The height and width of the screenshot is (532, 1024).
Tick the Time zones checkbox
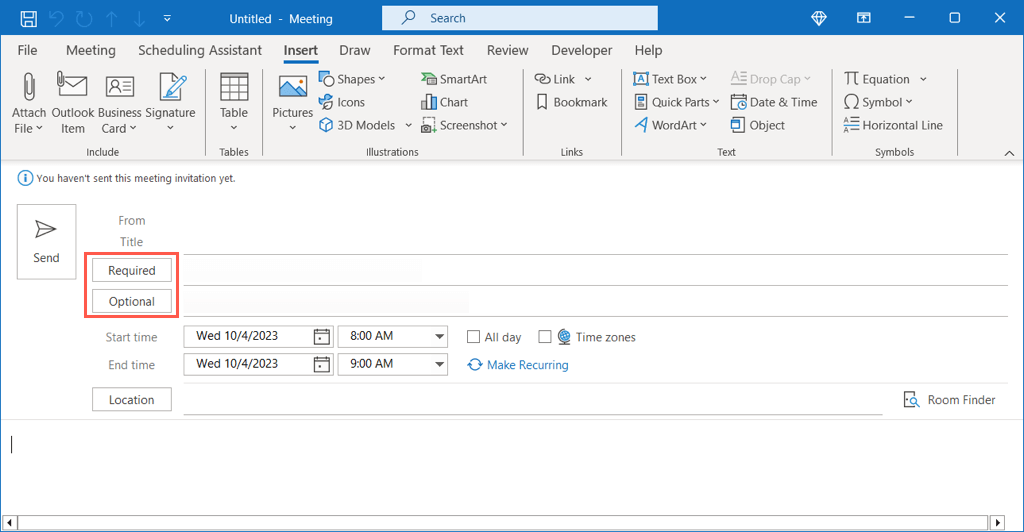click(545, 337)
